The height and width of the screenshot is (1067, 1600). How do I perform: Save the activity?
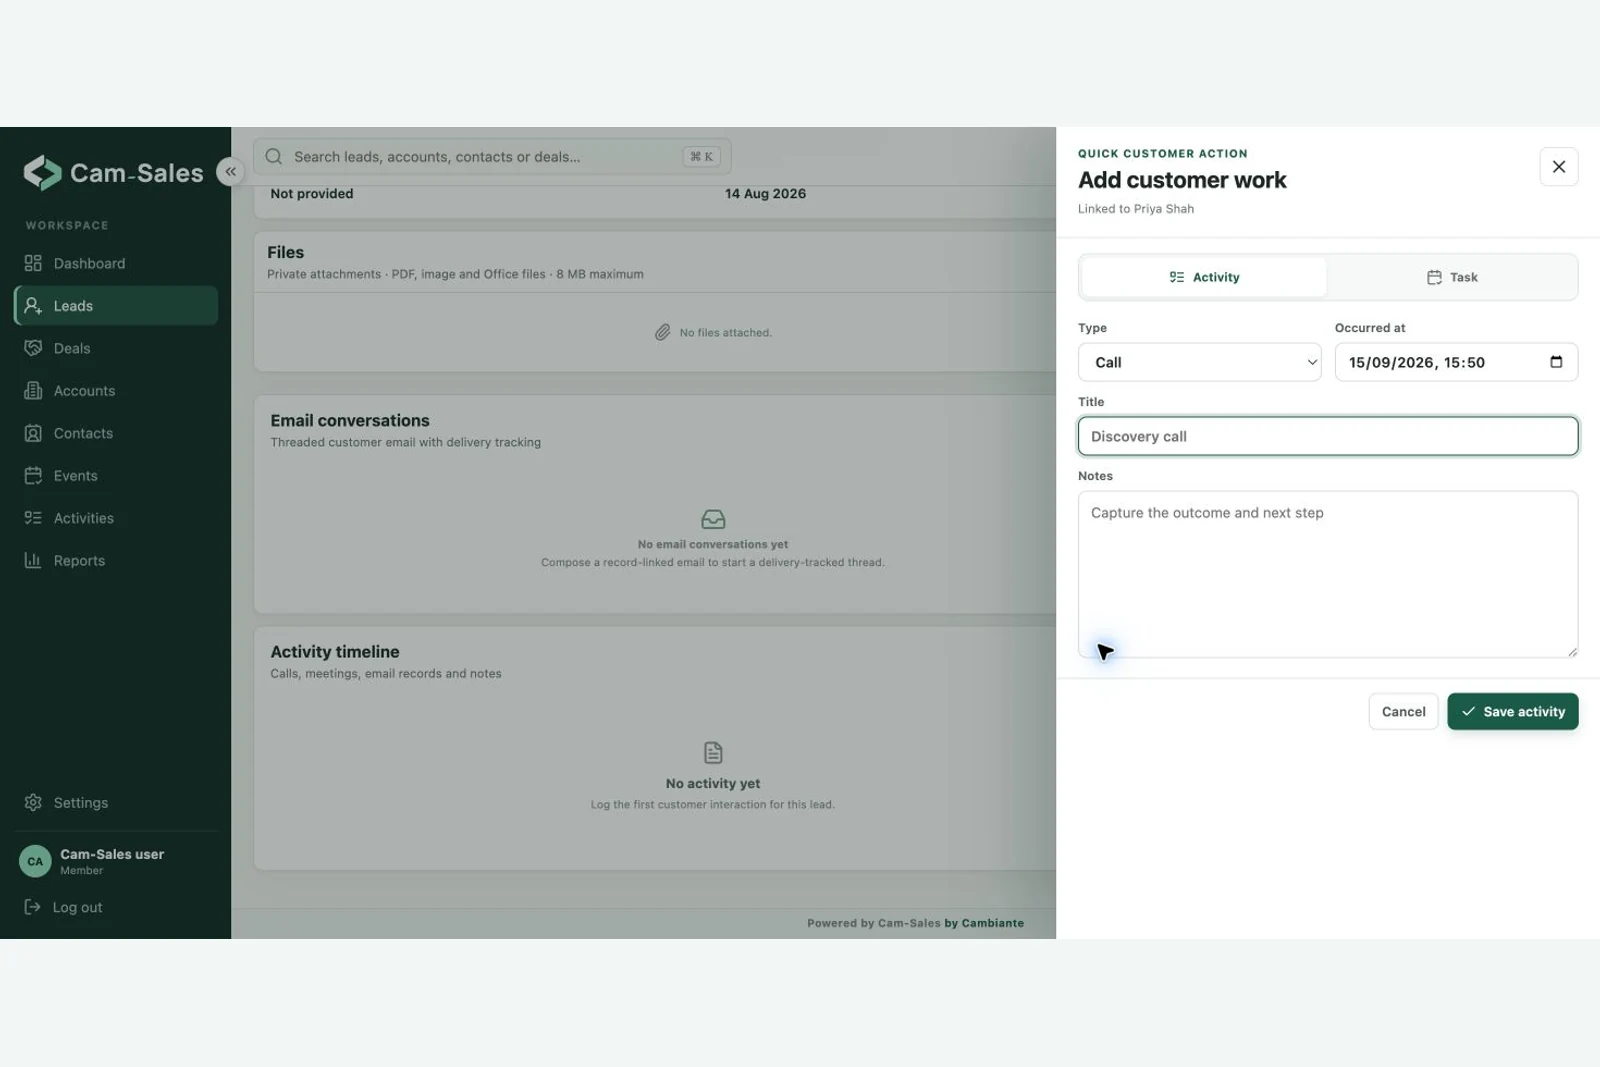1512,712
